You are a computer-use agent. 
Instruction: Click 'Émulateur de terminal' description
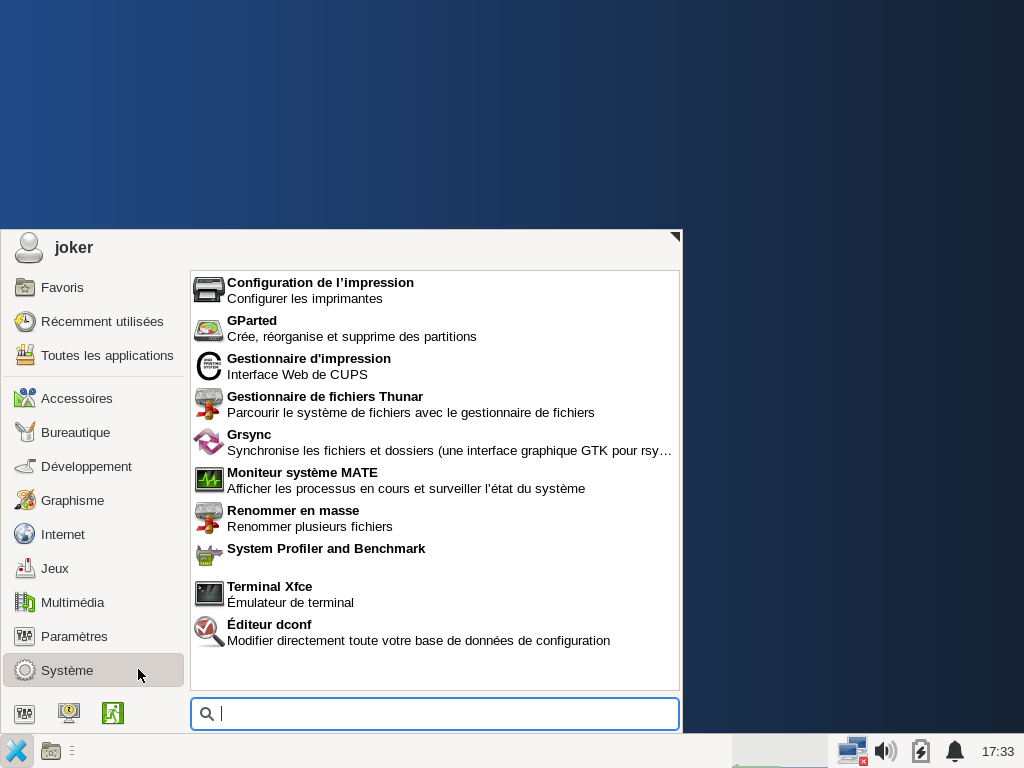click(x=290, y=603)
